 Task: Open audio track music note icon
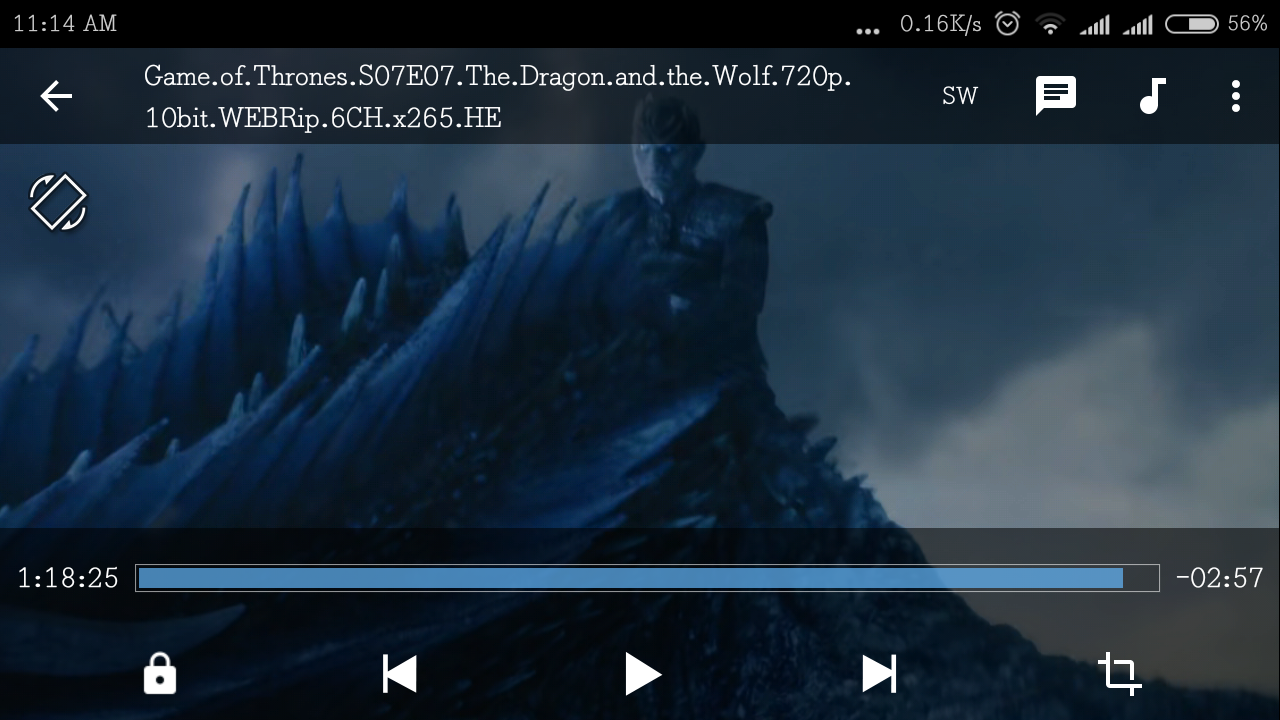click(x=1152, y=96)
